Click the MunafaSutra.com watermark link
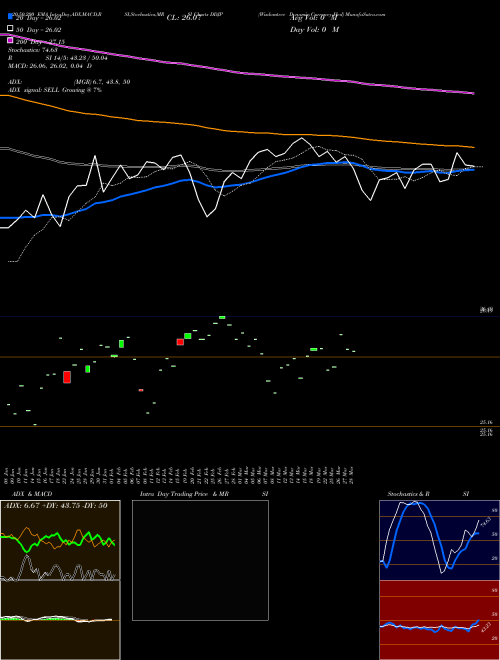Image resolution: width=500 pixels, height=660 pixels. point(365,14)
